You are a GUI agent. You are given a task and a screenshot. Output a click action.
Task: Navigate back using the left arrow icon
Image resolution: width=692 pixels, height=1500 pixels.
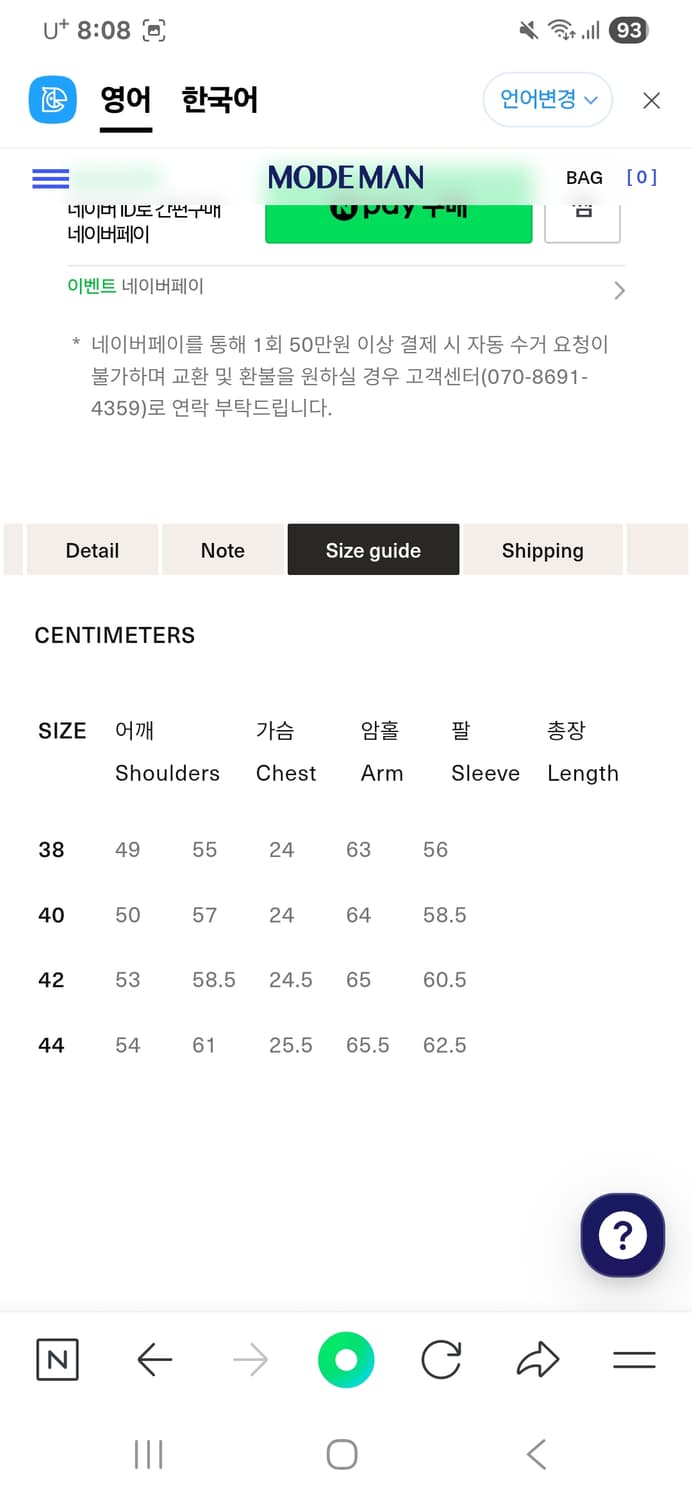[x=153, y=1359]
